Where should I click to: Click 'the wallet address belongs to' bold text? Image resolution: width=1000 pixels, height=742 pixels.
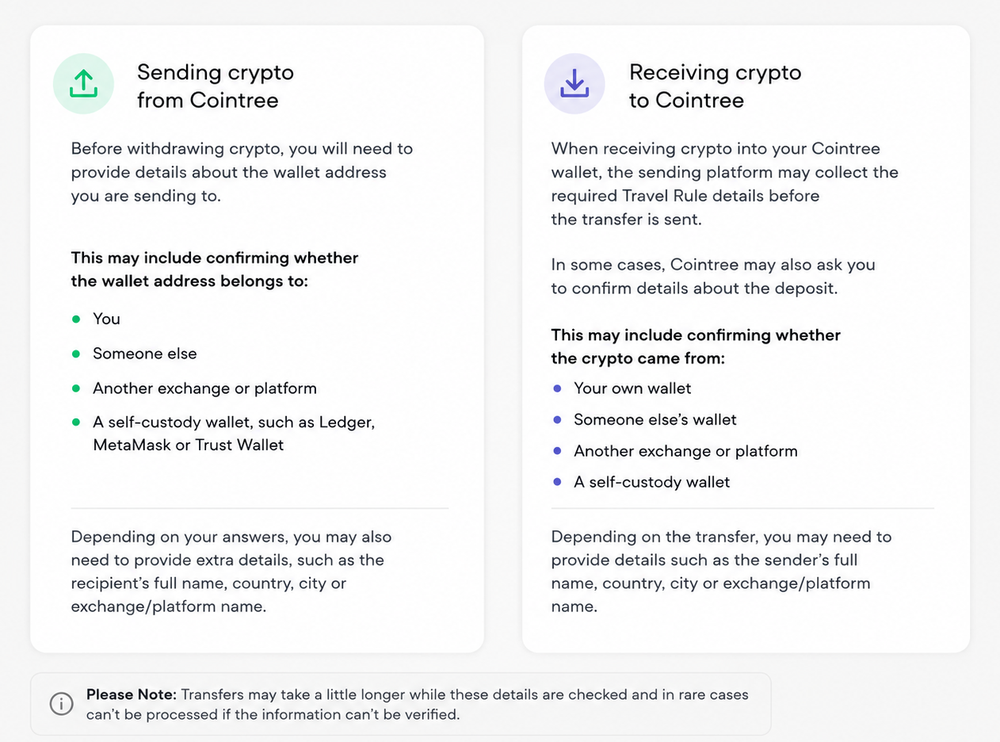(x=189, y=281)
